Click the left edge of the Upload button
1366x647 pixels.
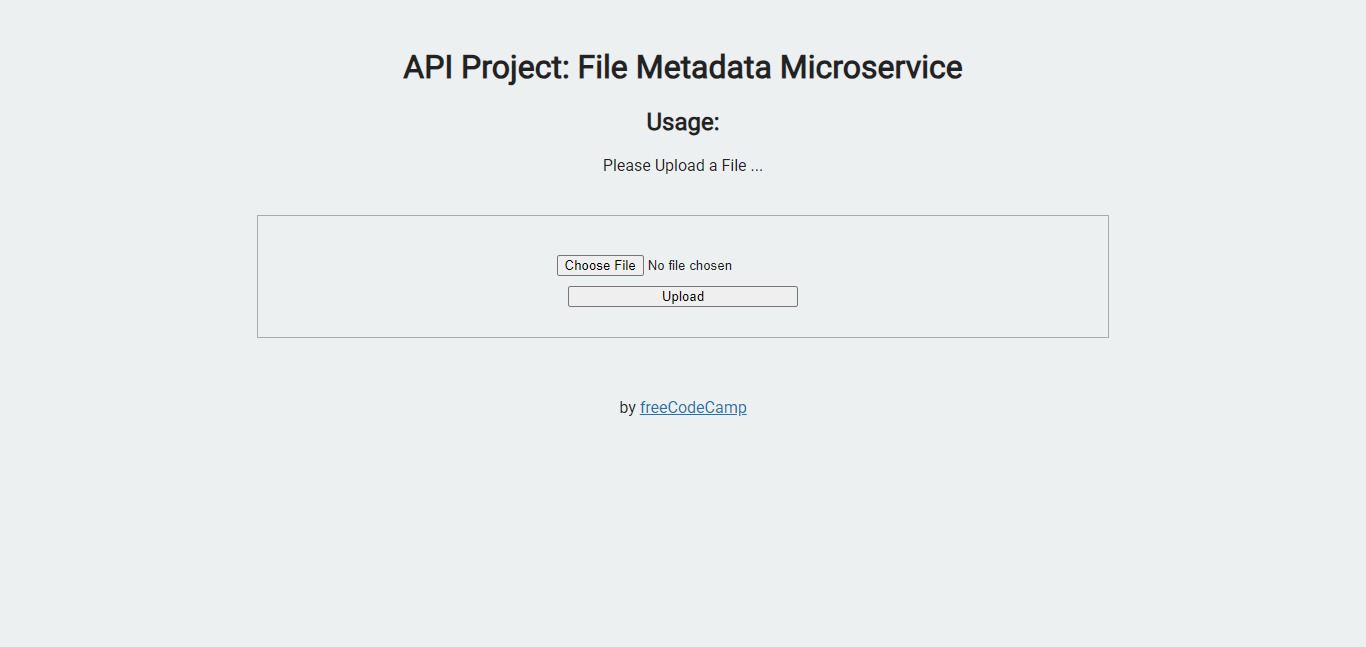(572, 296)
